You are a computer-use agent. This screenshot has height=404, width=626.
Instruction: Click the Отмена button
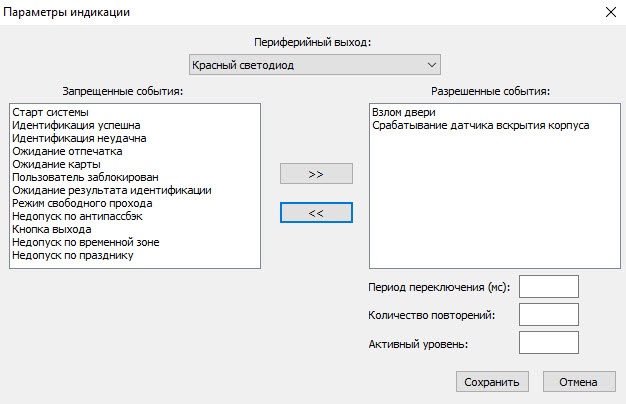[x=579, y=382]
